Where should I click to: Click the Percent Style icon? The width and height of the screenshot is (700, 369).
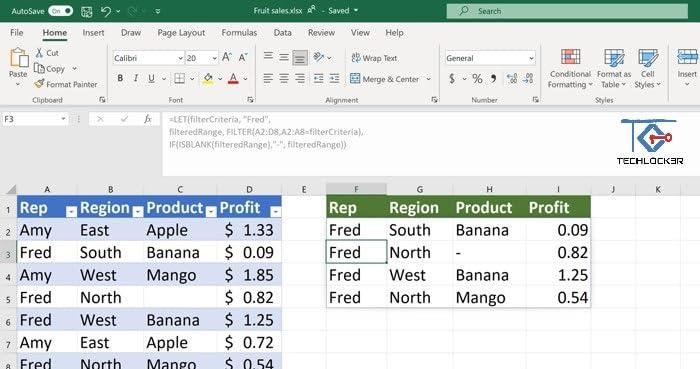tap(477, 79)
